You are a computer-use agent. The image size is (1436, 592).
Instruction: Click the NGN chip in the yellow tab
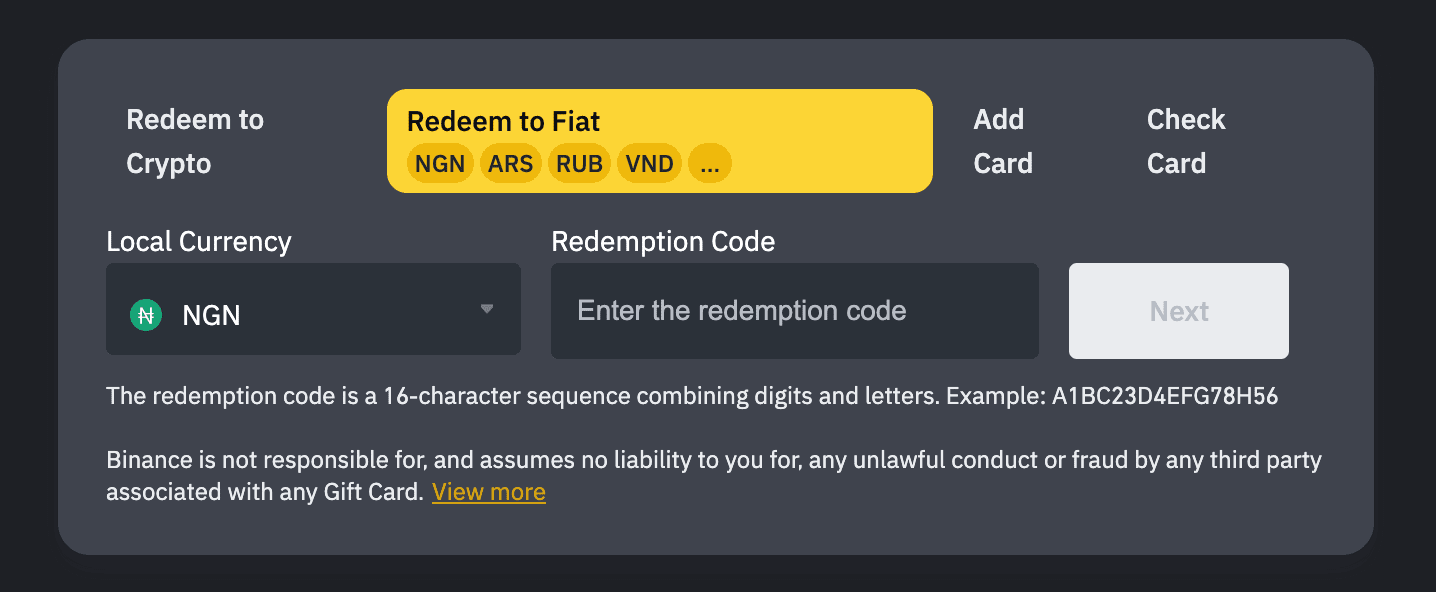(440, 164)
